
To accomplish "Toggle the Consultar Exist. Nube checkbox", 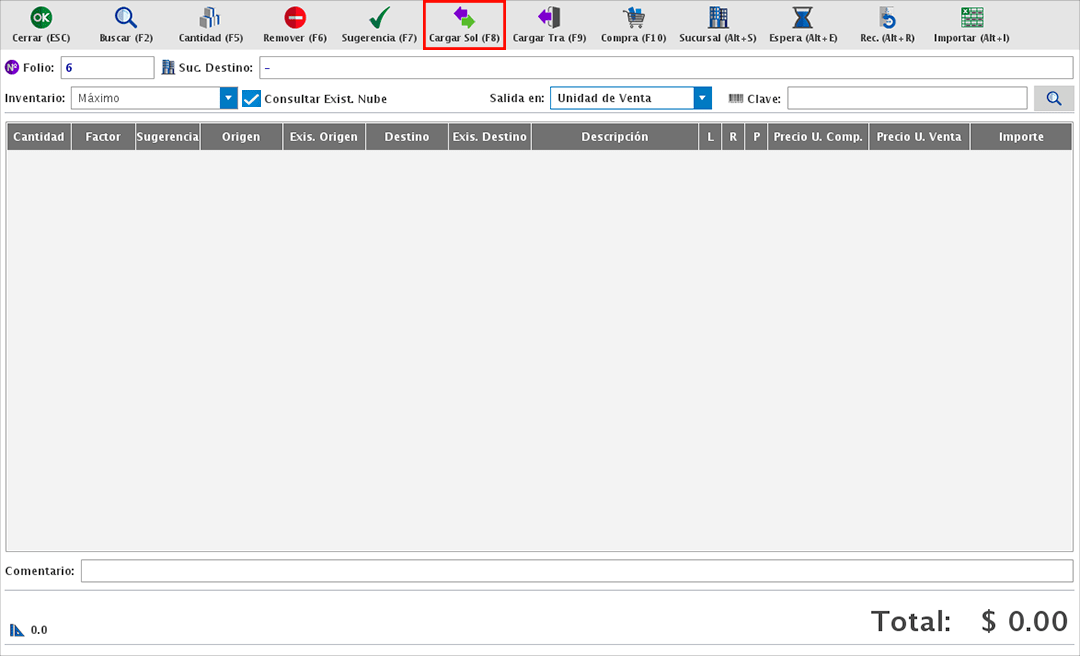I will [252, 99].
